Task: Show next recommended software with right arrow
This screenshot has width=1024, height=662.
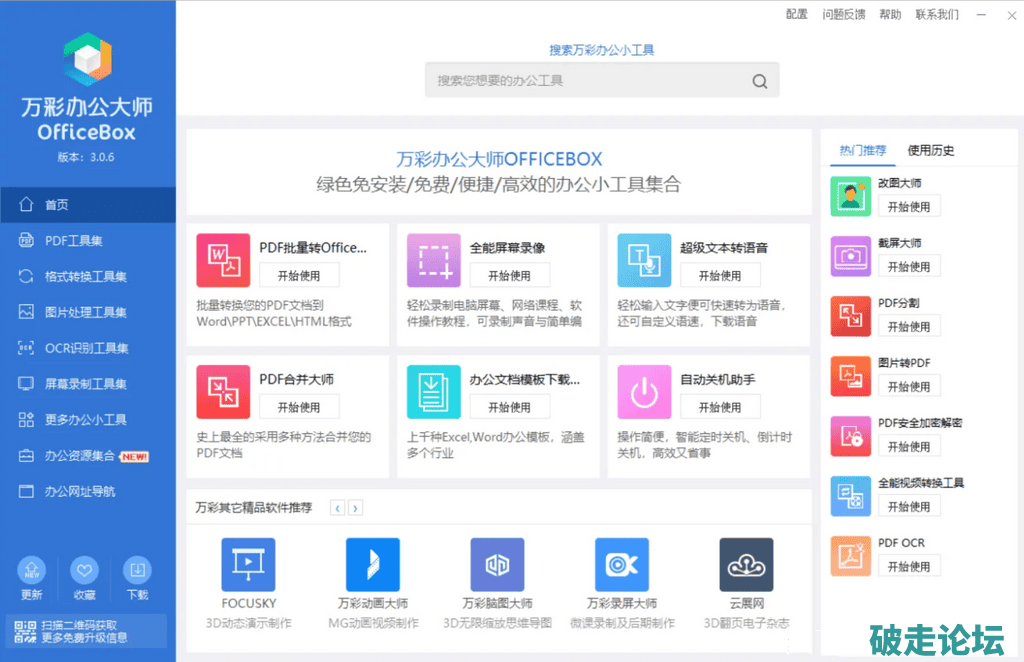Action: tap(355, 508)
